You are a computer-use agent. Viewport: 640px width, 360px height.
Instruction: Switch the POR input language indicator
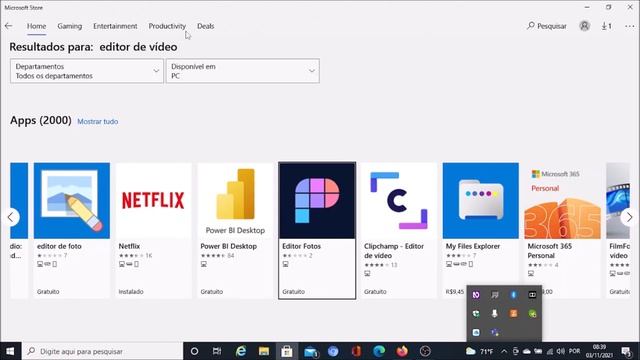pos(575,351)
